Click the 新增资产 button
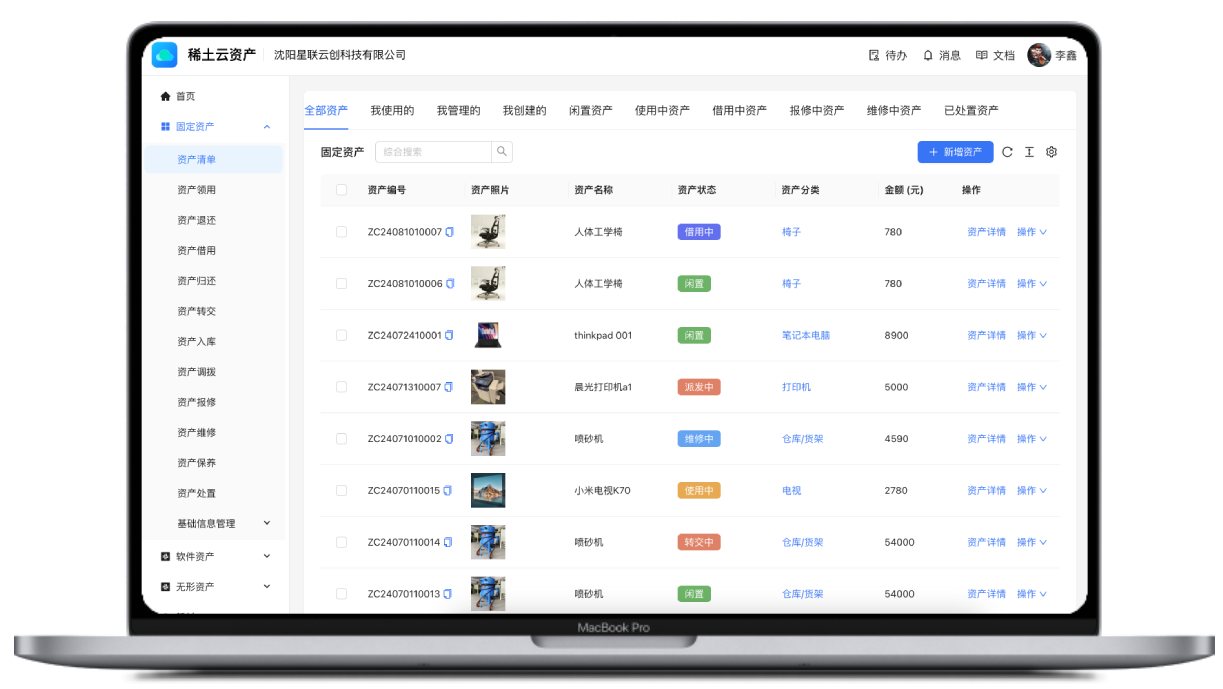1223x689 pixels. tap(955, 152)
